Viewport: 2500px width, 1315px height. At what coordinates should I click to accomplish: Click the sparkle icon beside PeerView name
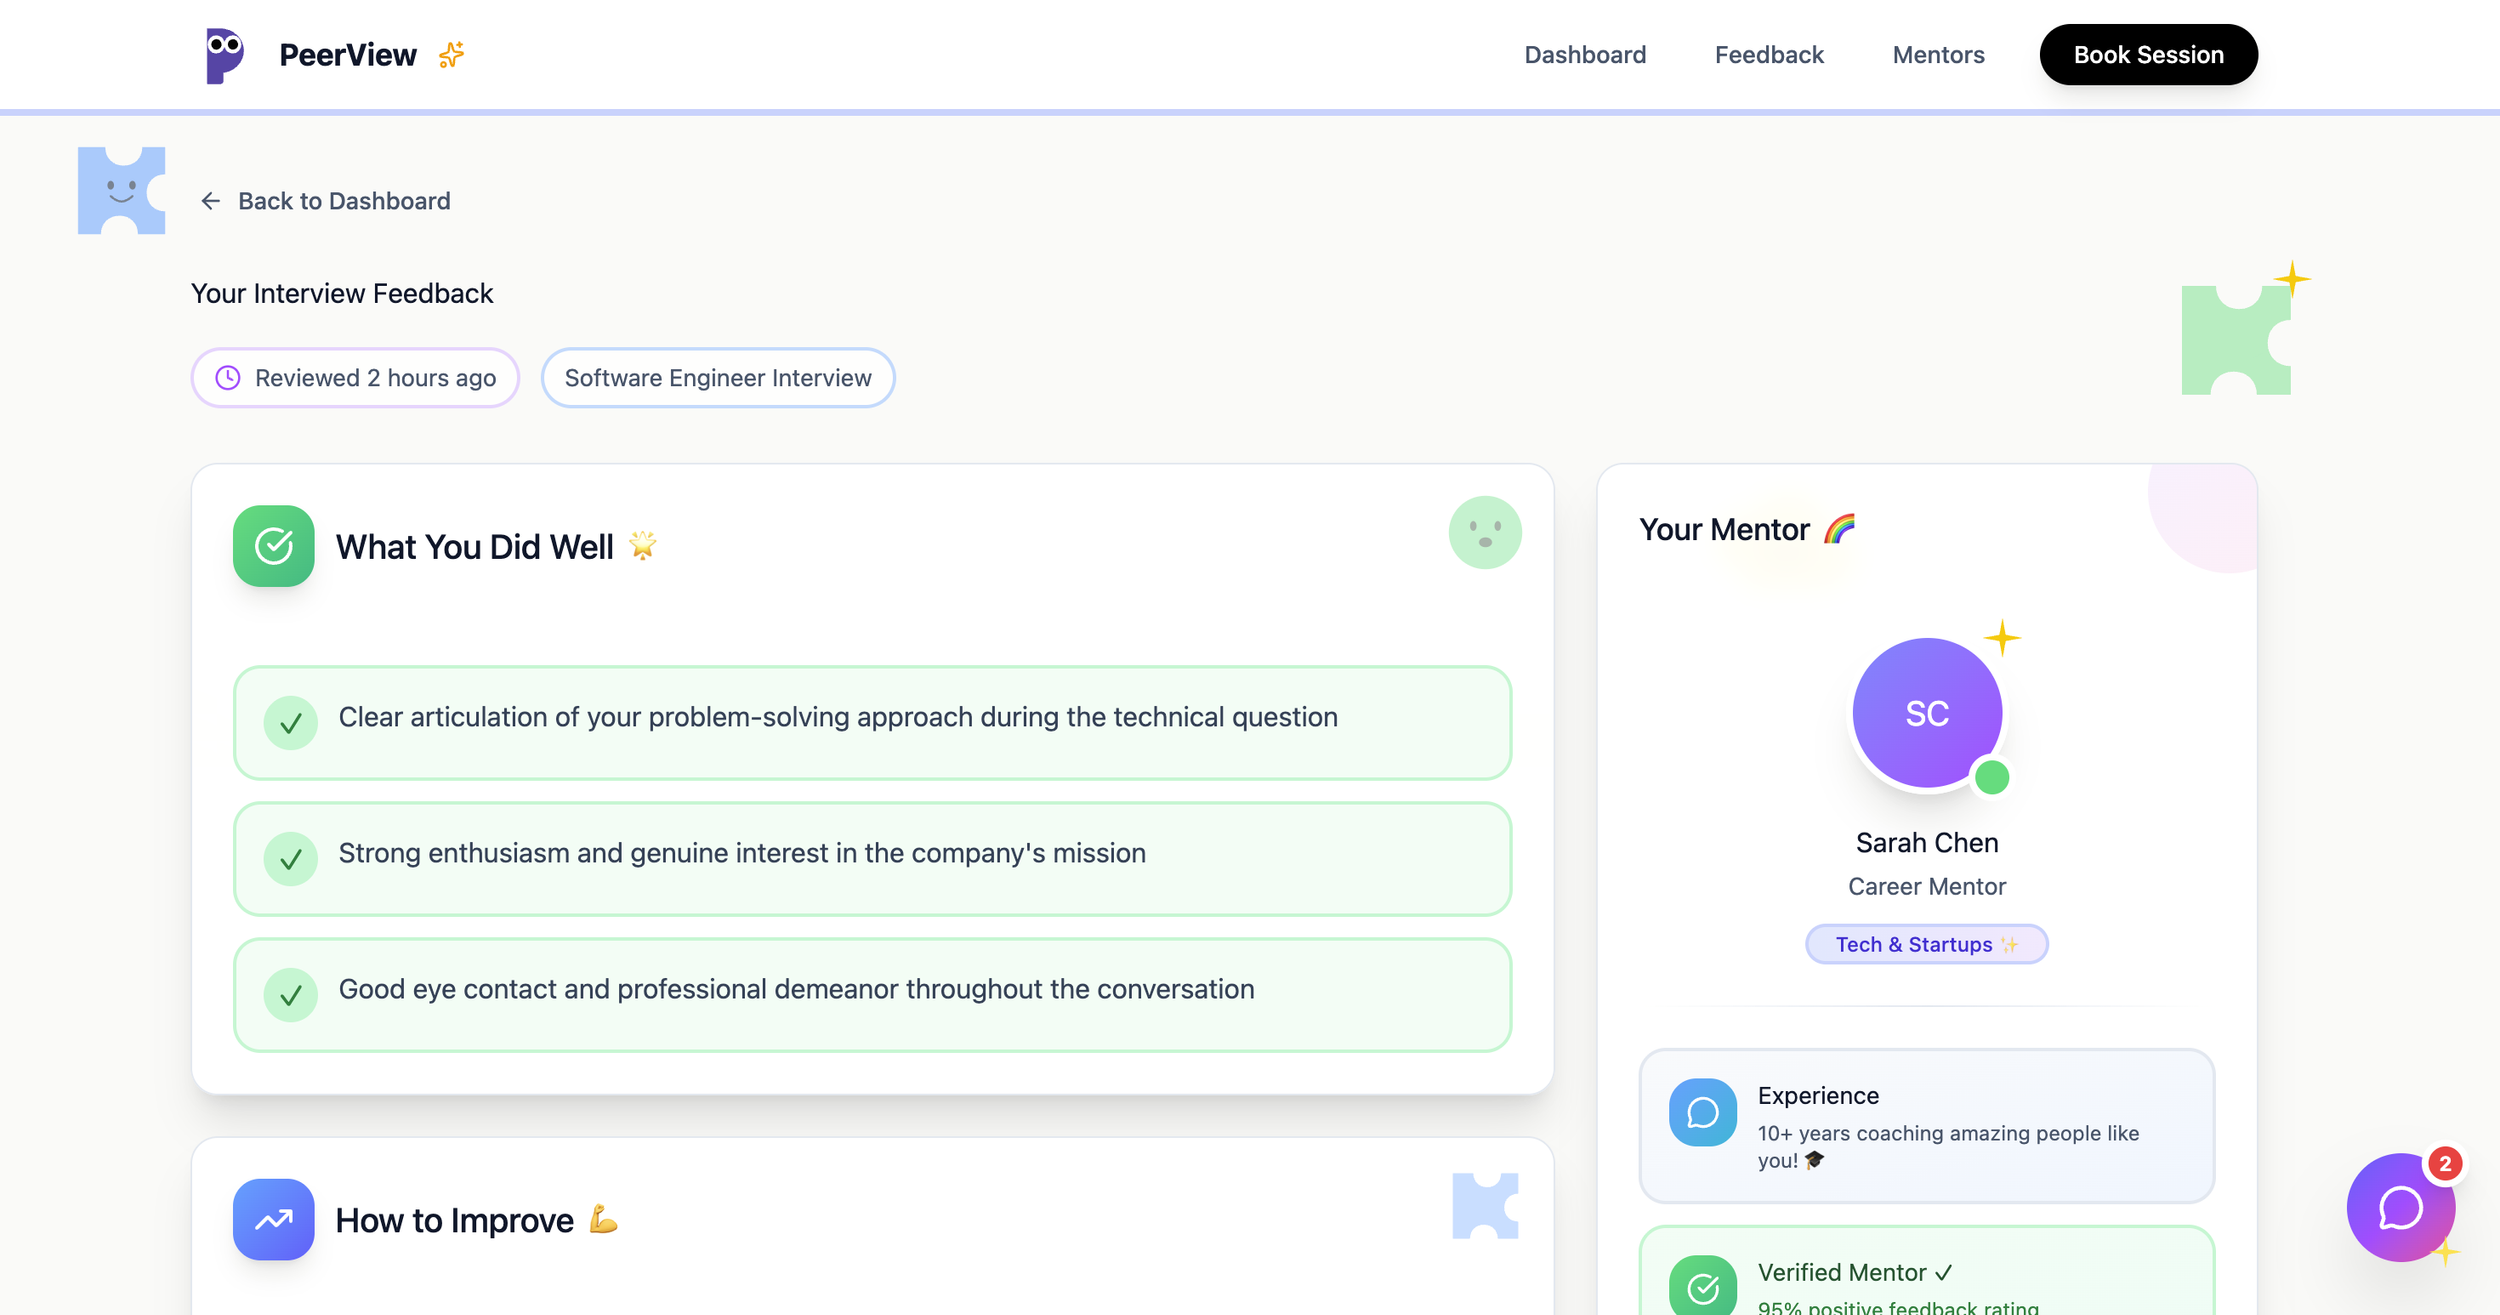(452, 55)
